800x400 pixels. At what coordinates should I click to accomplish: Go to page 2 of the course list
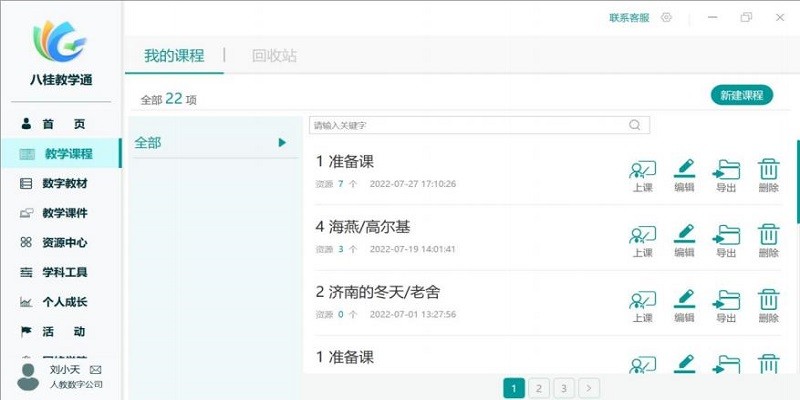click(539, 388)
